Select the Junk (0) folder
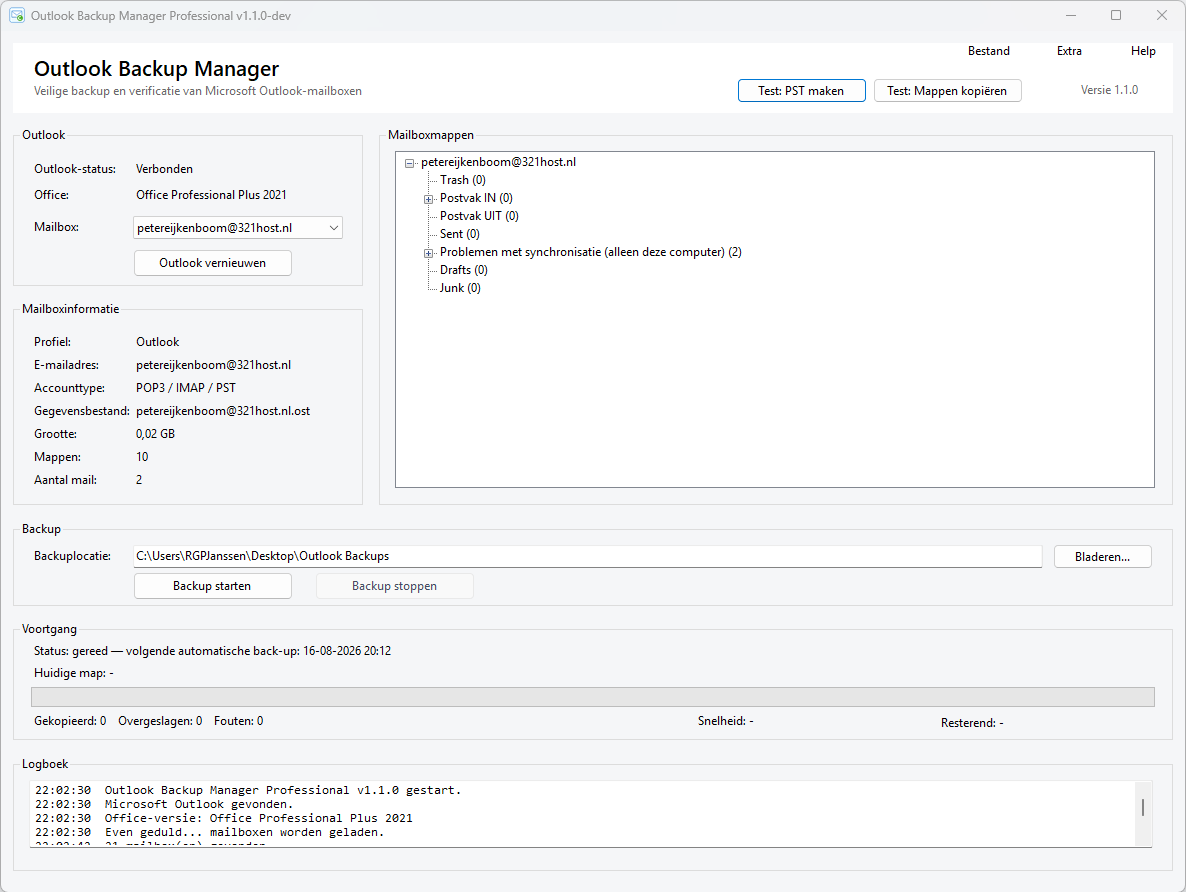 click(x=460, y=288)
